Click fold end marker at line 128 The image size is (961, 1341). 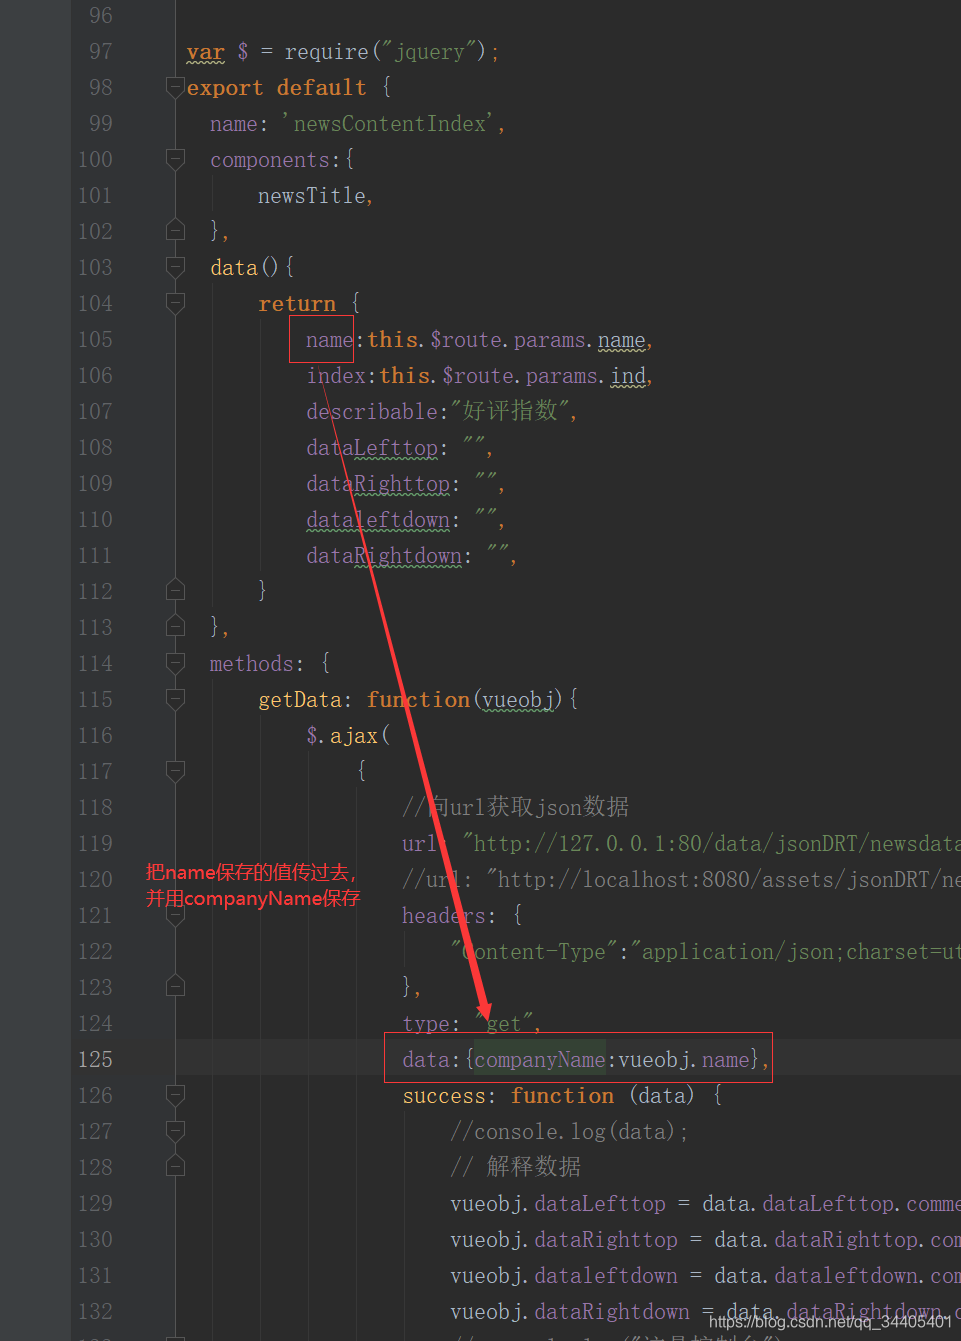tap(175, 1167)
